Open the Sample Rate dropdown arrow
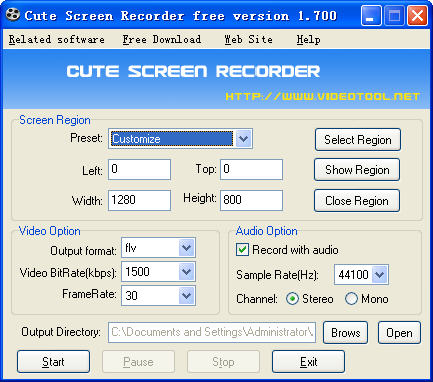This screenshot has height=382, width=433. 380,275
